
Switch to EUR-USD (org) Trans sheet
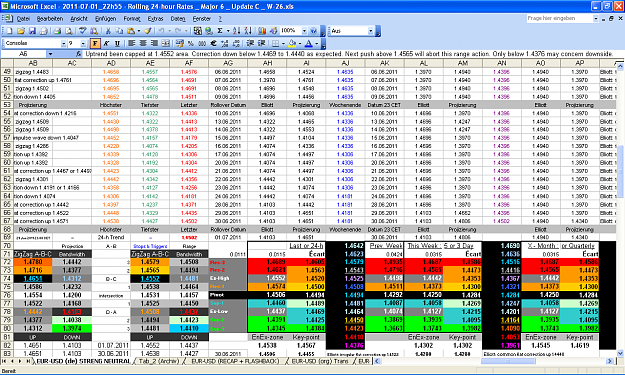point(320,361)
